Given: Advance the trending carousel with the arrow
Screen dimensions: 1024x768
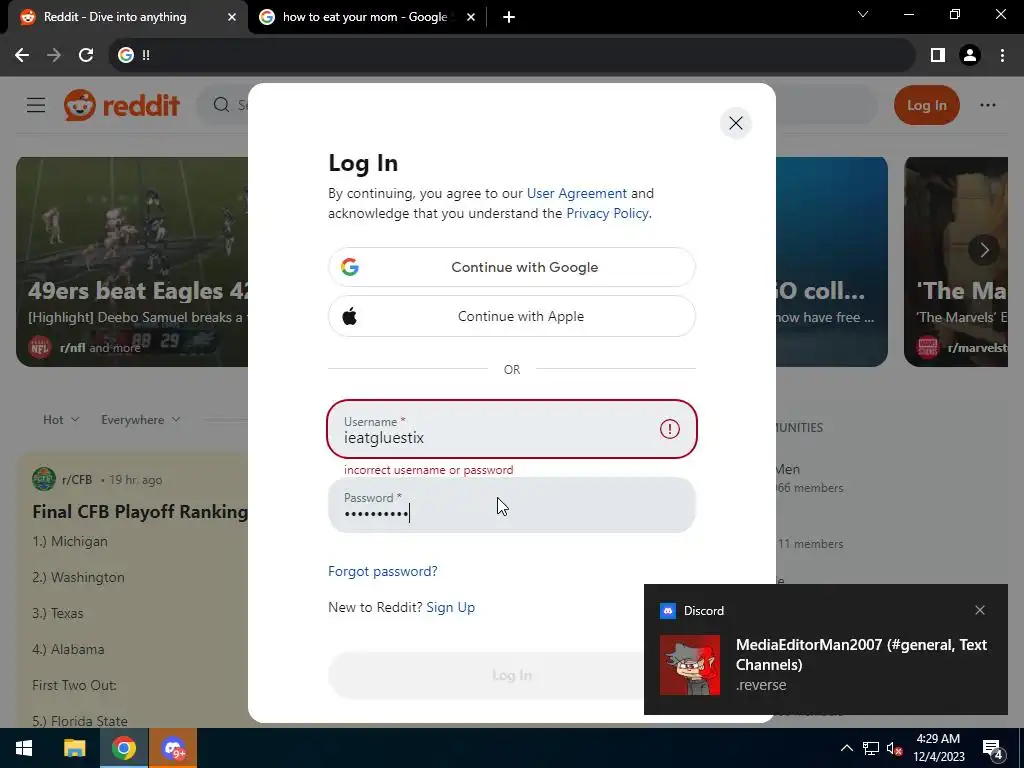Looking at the screenshot, I should point(984,249).
